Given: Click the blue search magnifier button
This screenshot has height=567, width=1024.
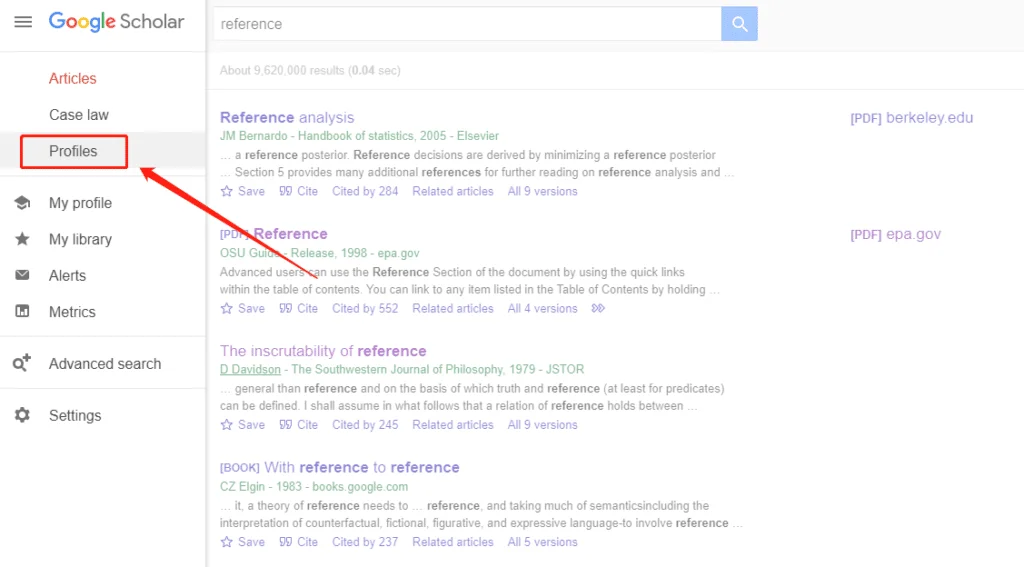Looking at the screenshot, I should (x=739, y=24).
